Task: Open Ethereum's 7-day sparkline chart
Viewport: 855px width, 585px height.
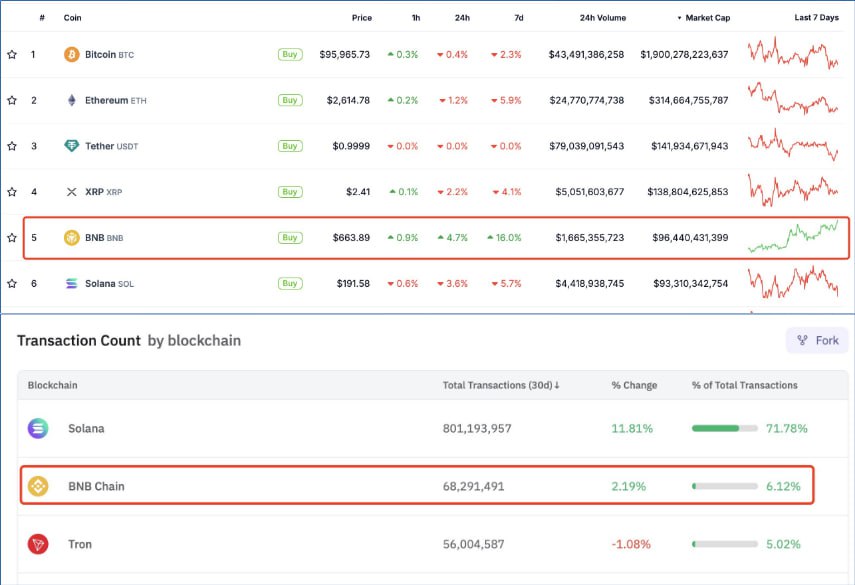Action: pos(793,99)
